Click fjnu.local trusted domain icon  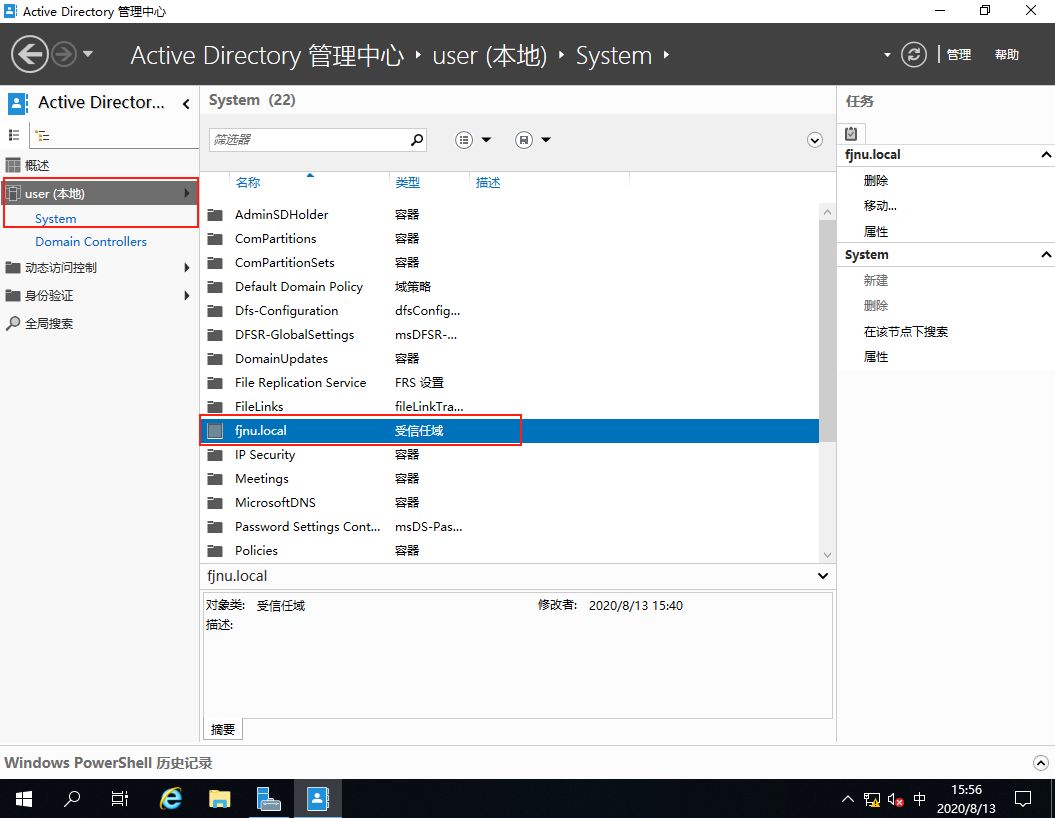click(215, 431)
